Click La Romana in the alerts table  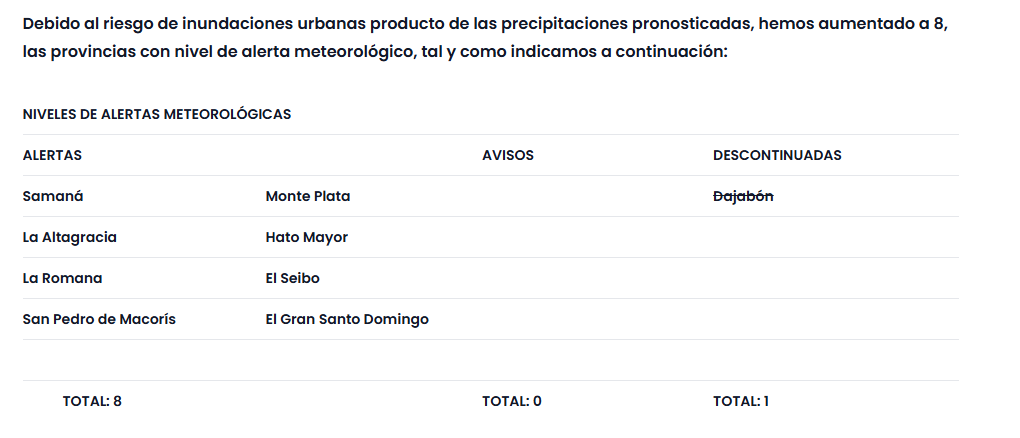pos(62,279)
